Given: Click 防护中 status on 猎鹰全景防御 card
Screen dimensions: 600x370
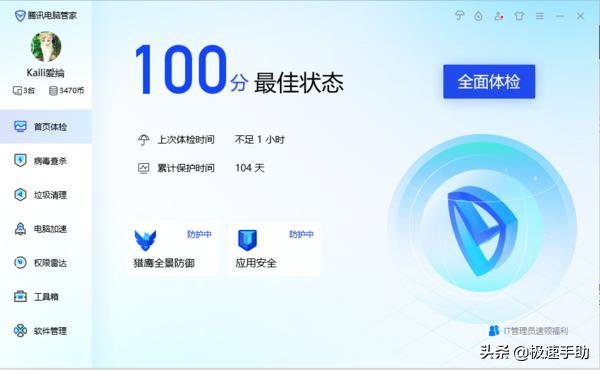Looking at the screenshot, I should point(199,234).
